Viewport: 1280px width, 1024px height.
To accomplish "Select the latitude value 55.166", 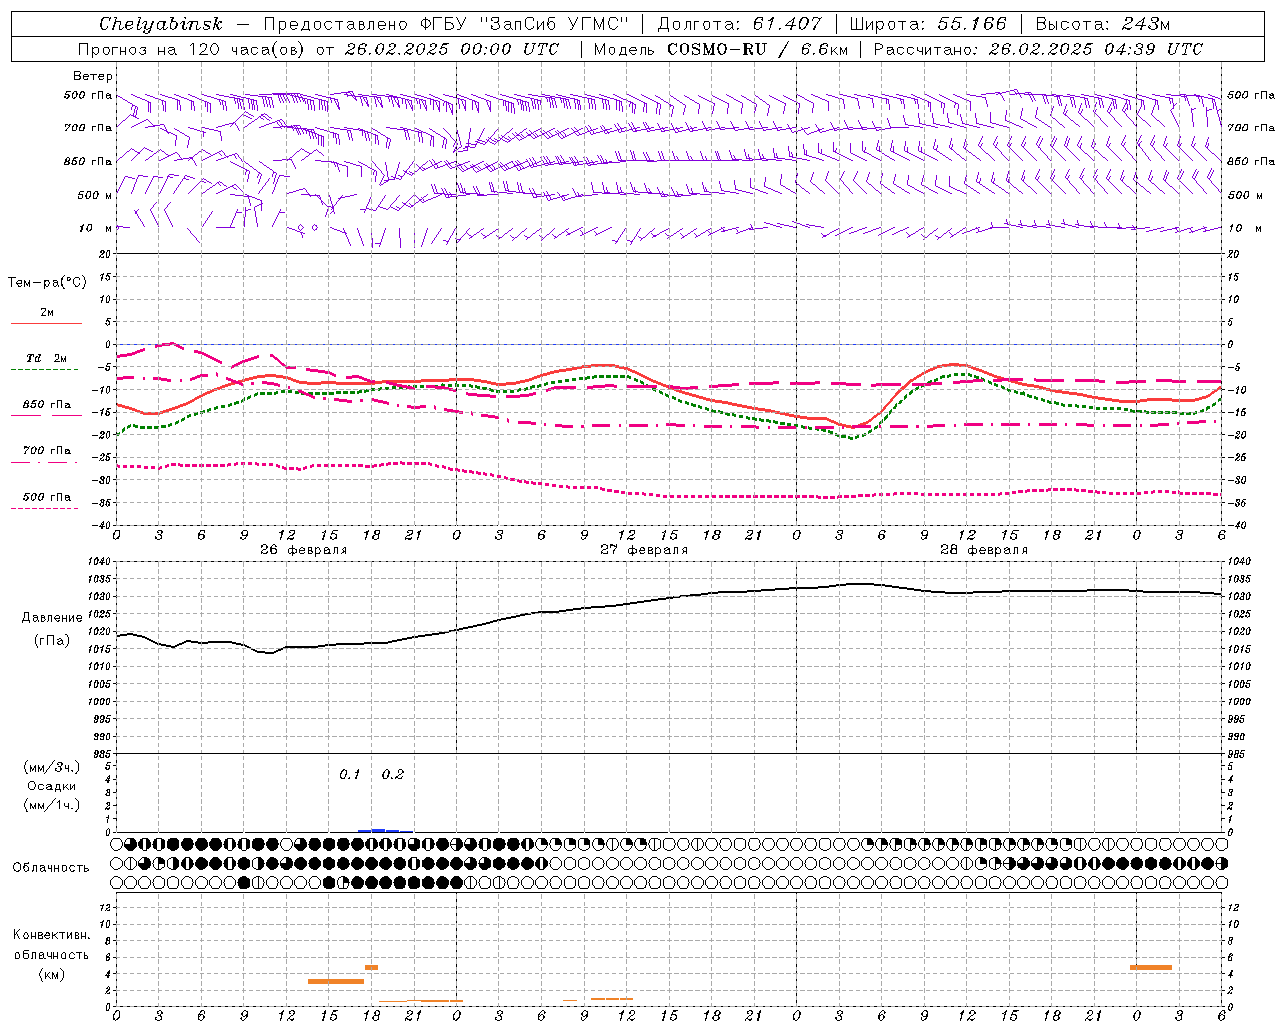I will point(971,24).
